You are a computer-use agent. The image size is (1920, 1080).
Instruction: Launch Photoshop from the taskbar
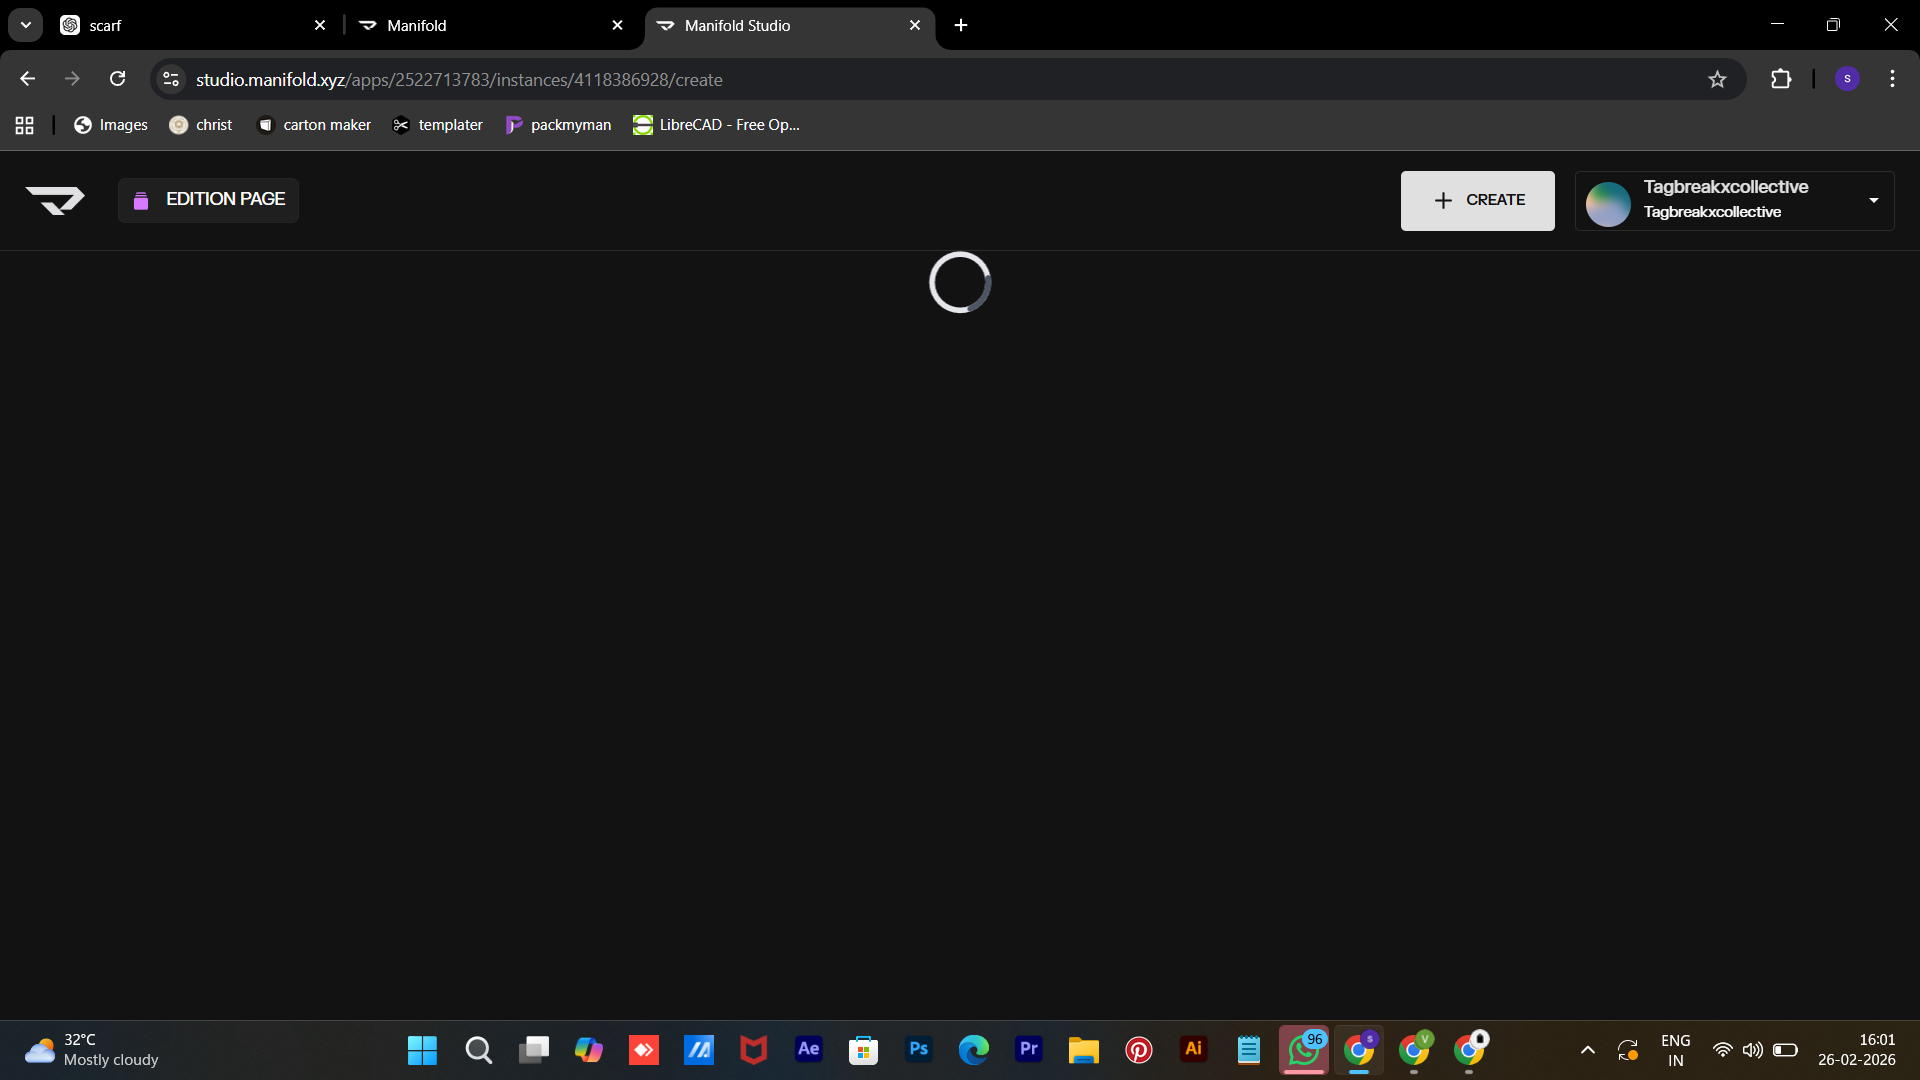coord(918,1049)
